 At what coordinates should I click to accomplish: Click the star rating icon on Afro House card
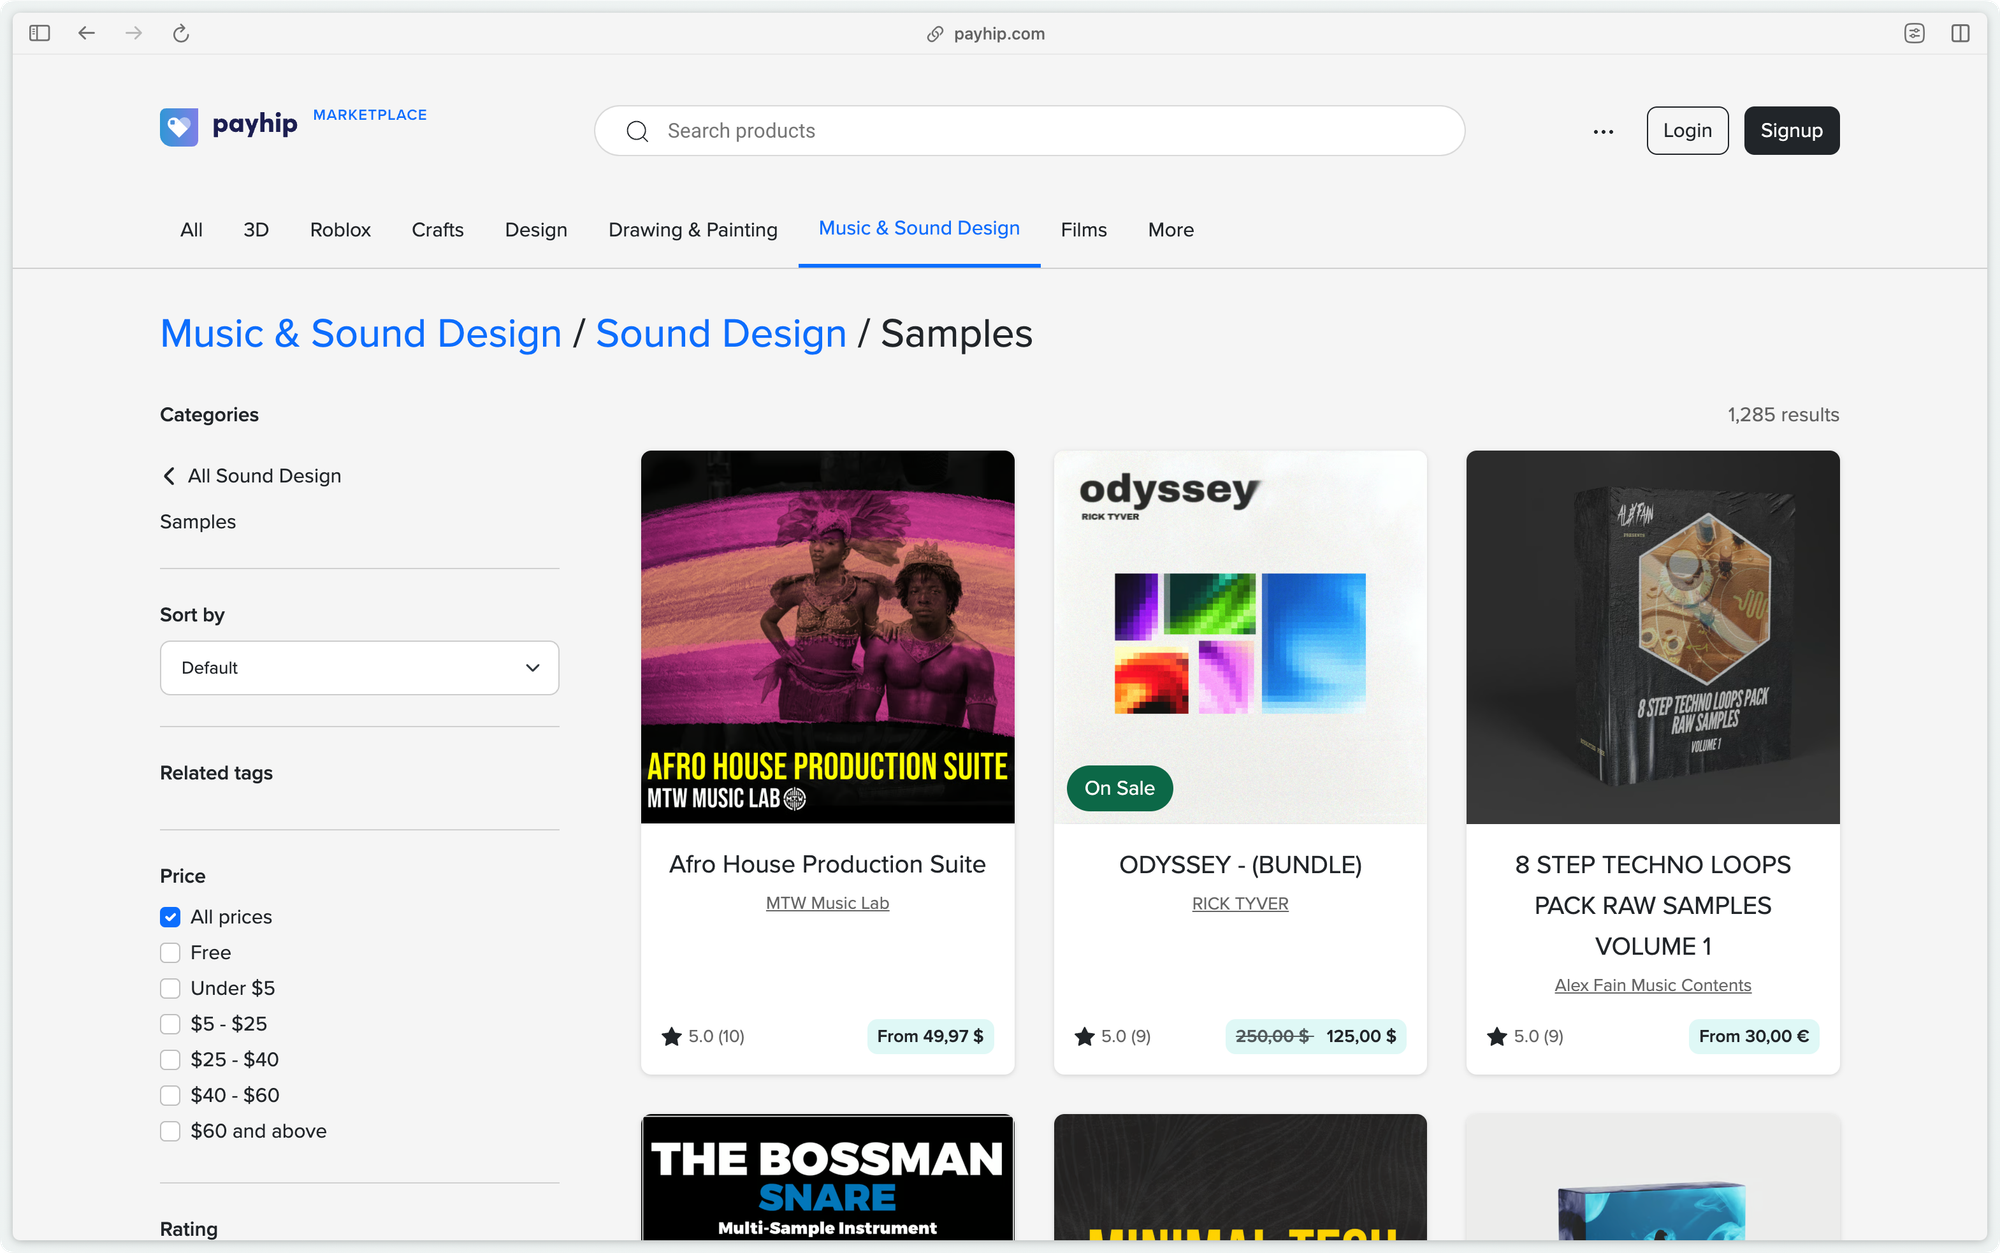tap(672, 1037)
